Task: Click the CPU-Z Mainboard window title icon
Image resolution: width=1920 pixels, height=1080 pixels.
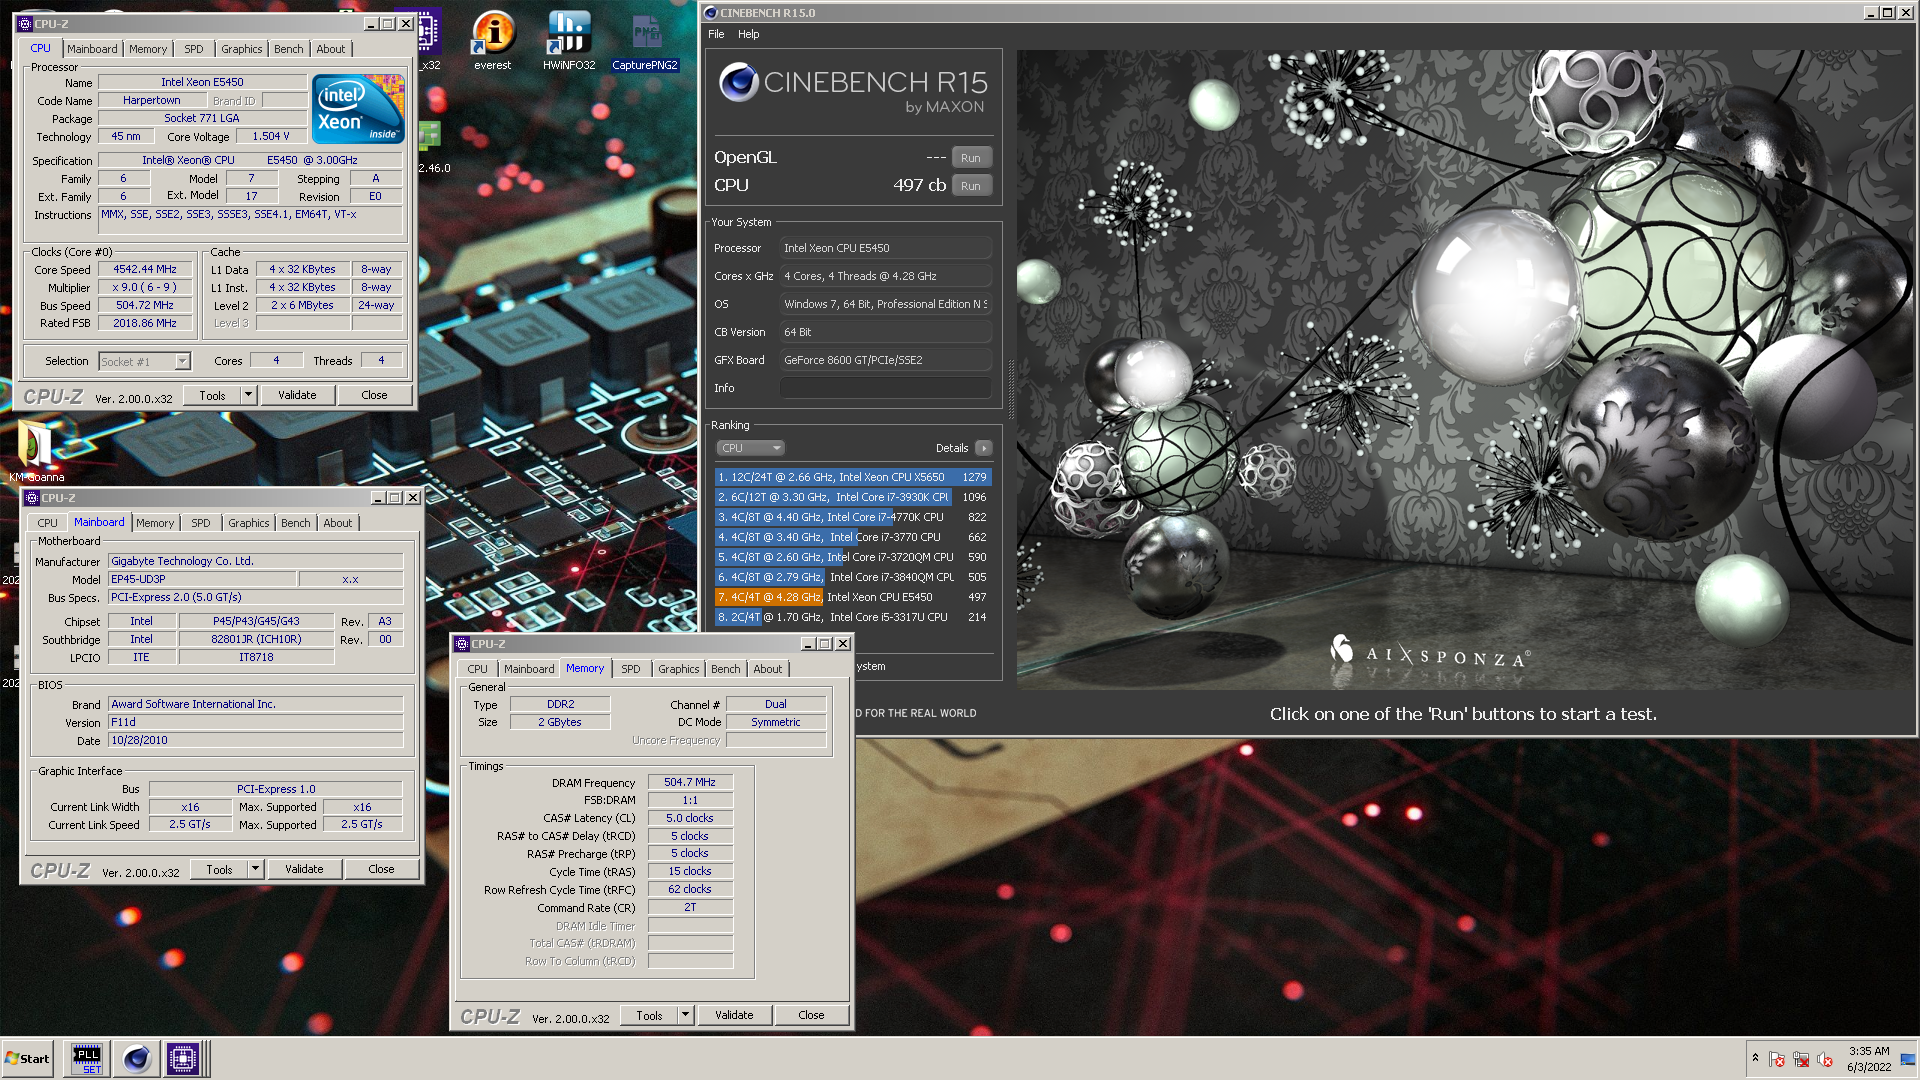Action: [x=32, y=498]
